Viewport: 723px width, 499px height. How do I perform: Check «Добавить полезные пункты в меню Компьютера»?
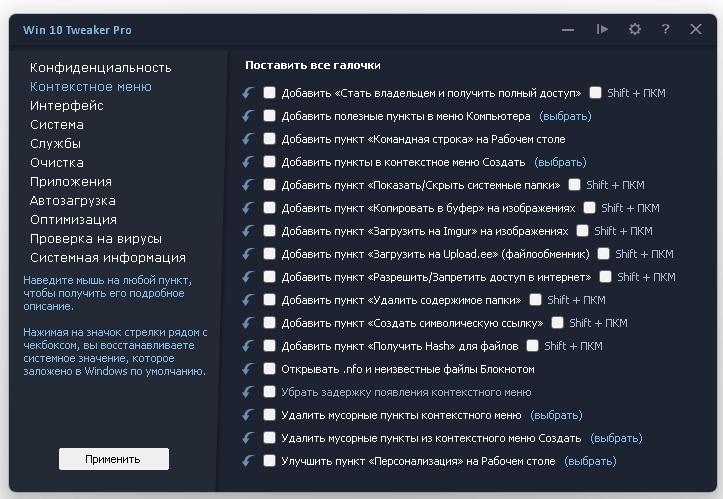[269, 116]
